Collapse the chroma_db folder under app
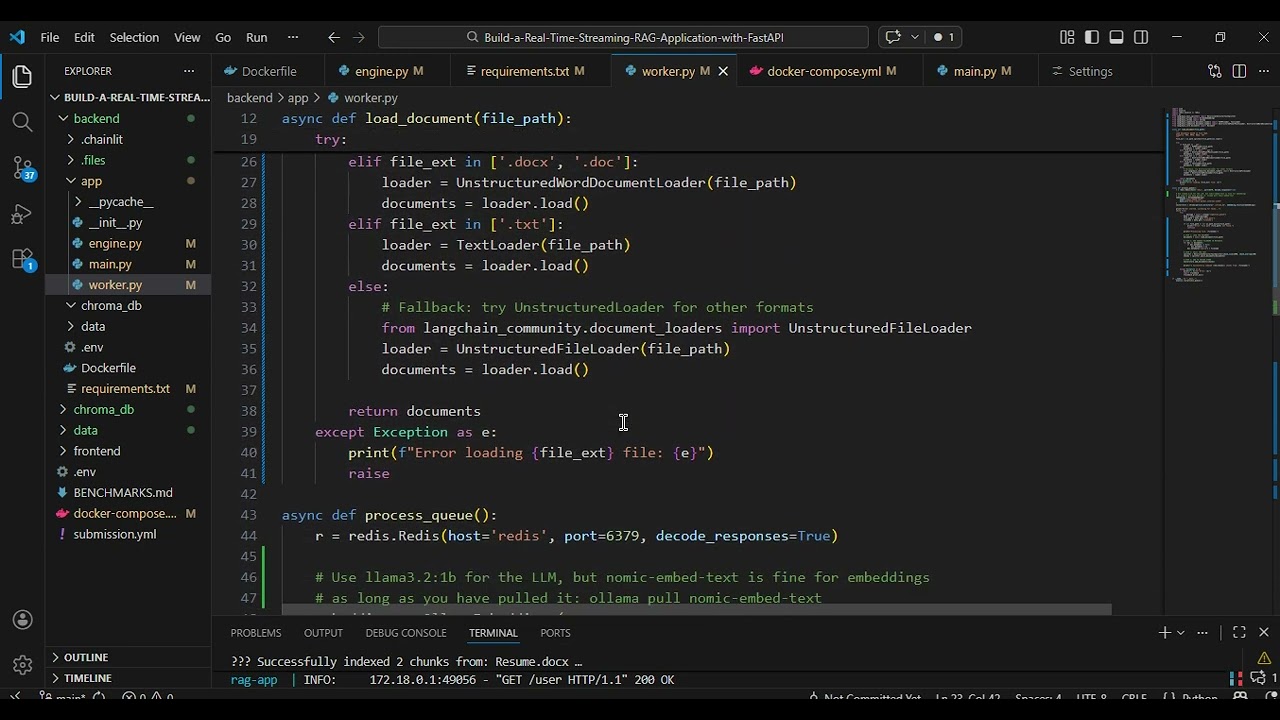The width and height of the screenshot is (1280, 720). pos(70,305)
